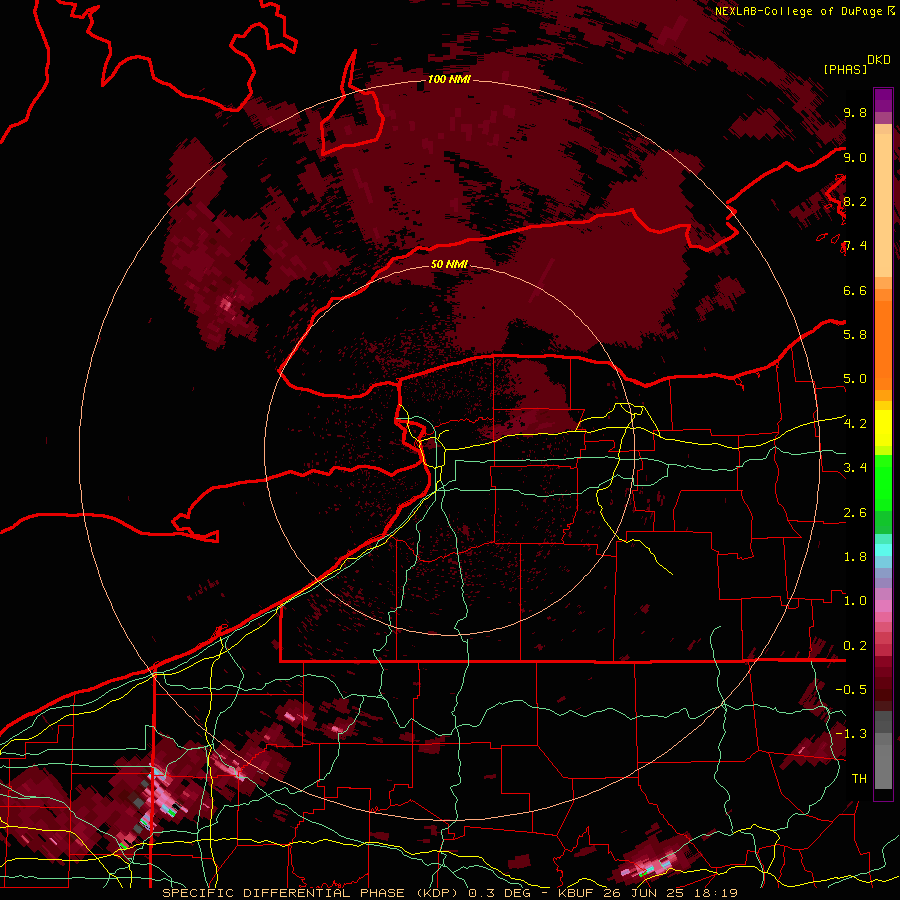The image size is (900, 900).
Task: Click the 1.8 value on color scale
Action: click(x=855, y=557)
